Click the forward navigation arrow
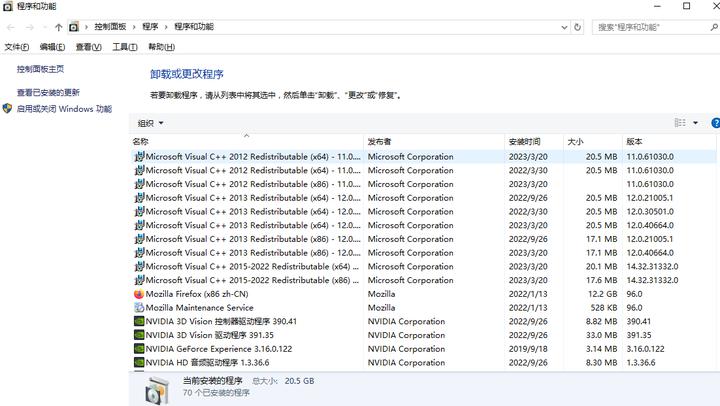The image size is (720, 406). point(29,27)
